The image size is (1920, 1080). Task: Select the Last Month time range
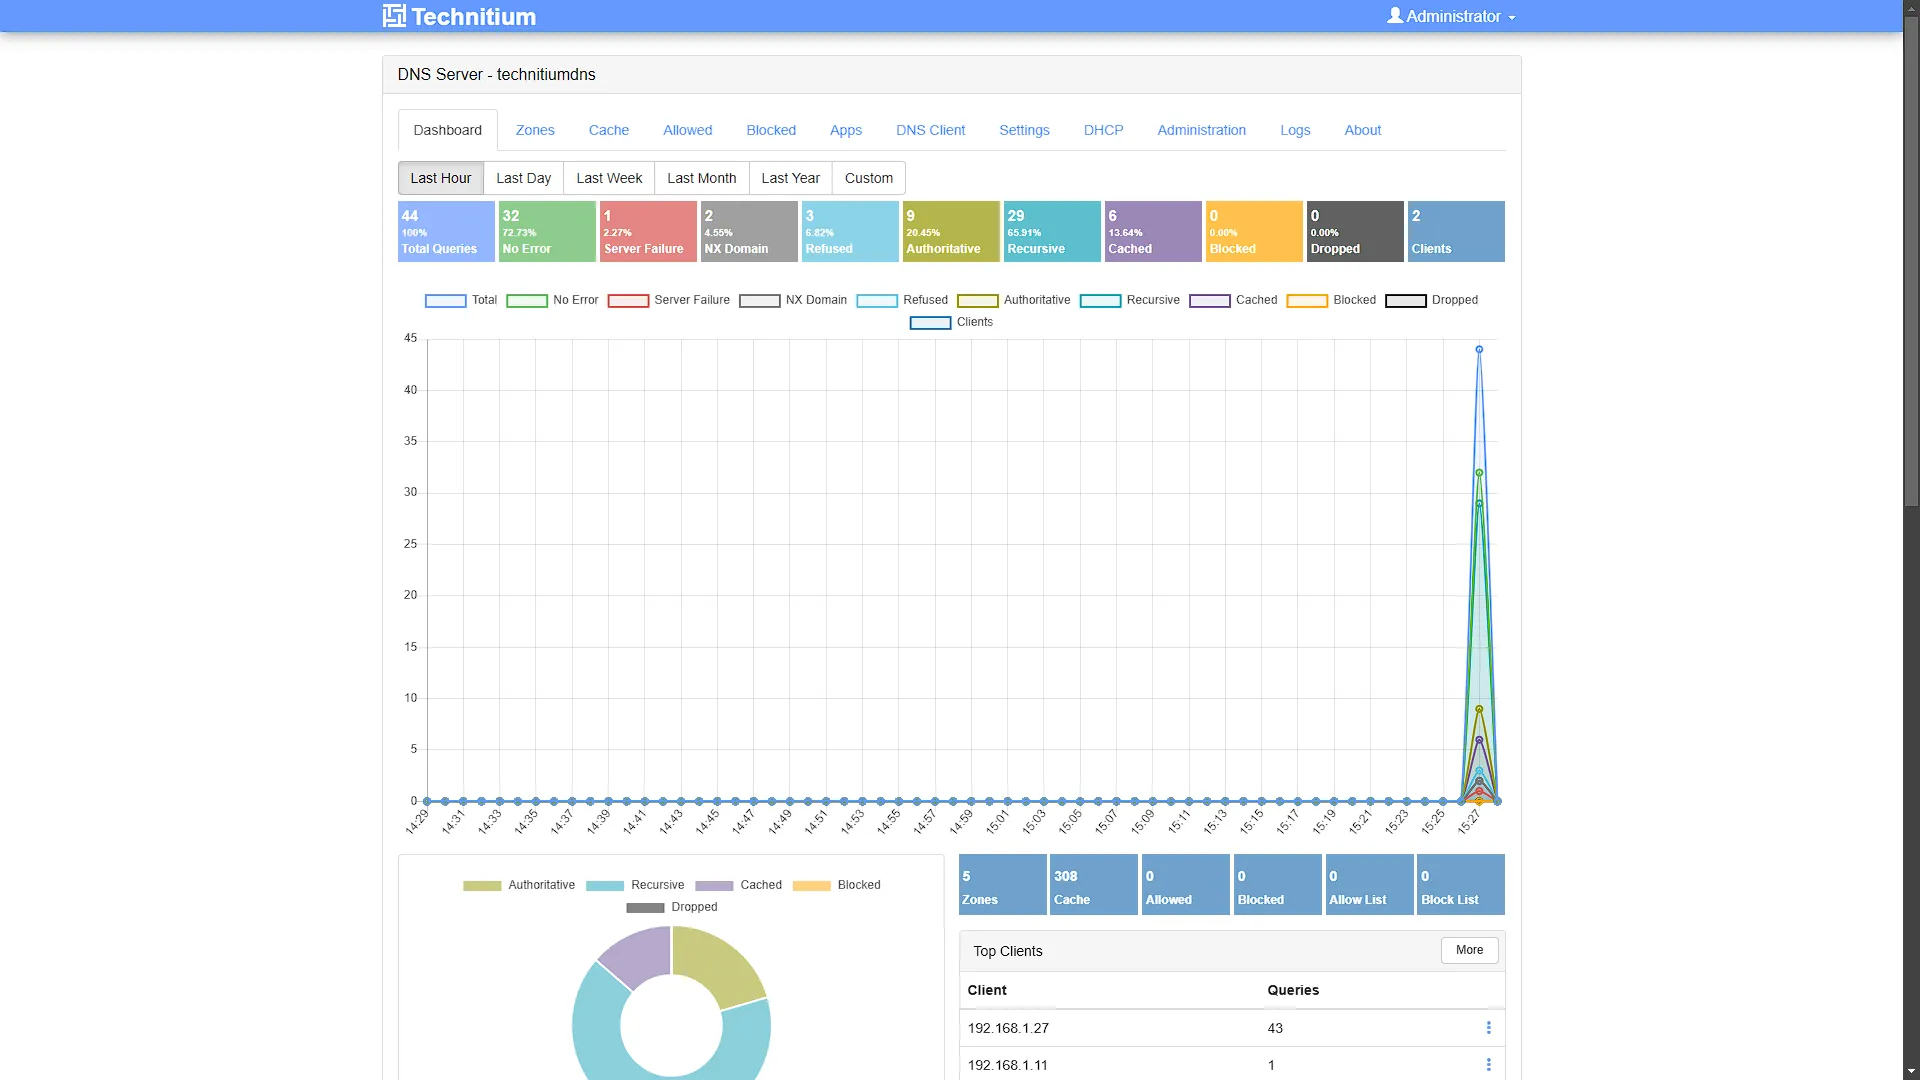tap(702, 178)
